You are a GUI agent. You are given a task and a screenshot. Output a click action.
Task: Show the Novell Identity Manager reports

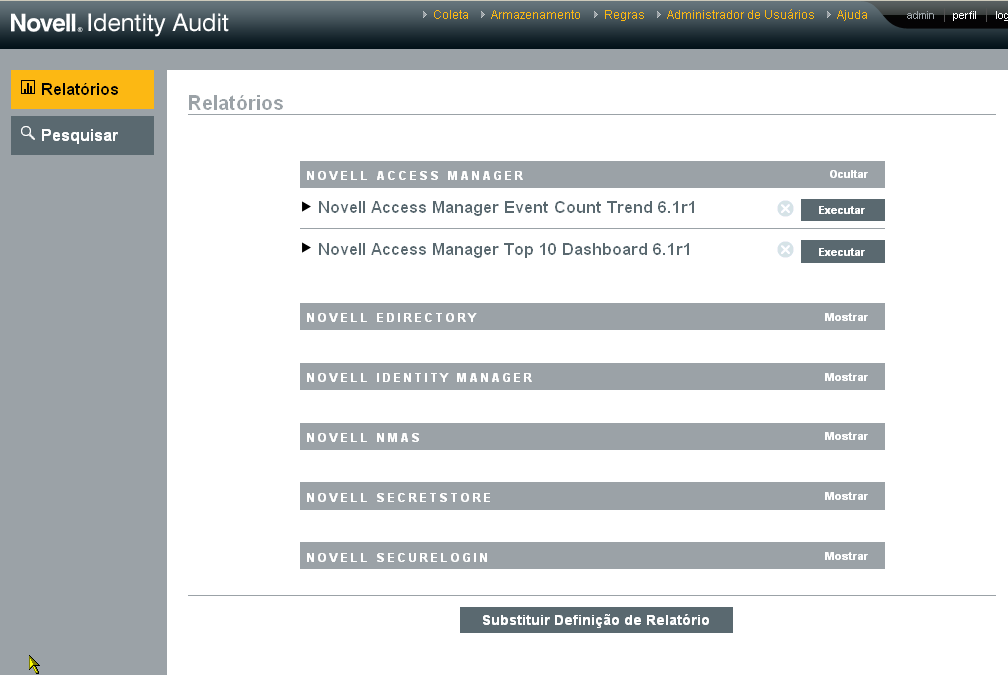[x=846, y=377]
